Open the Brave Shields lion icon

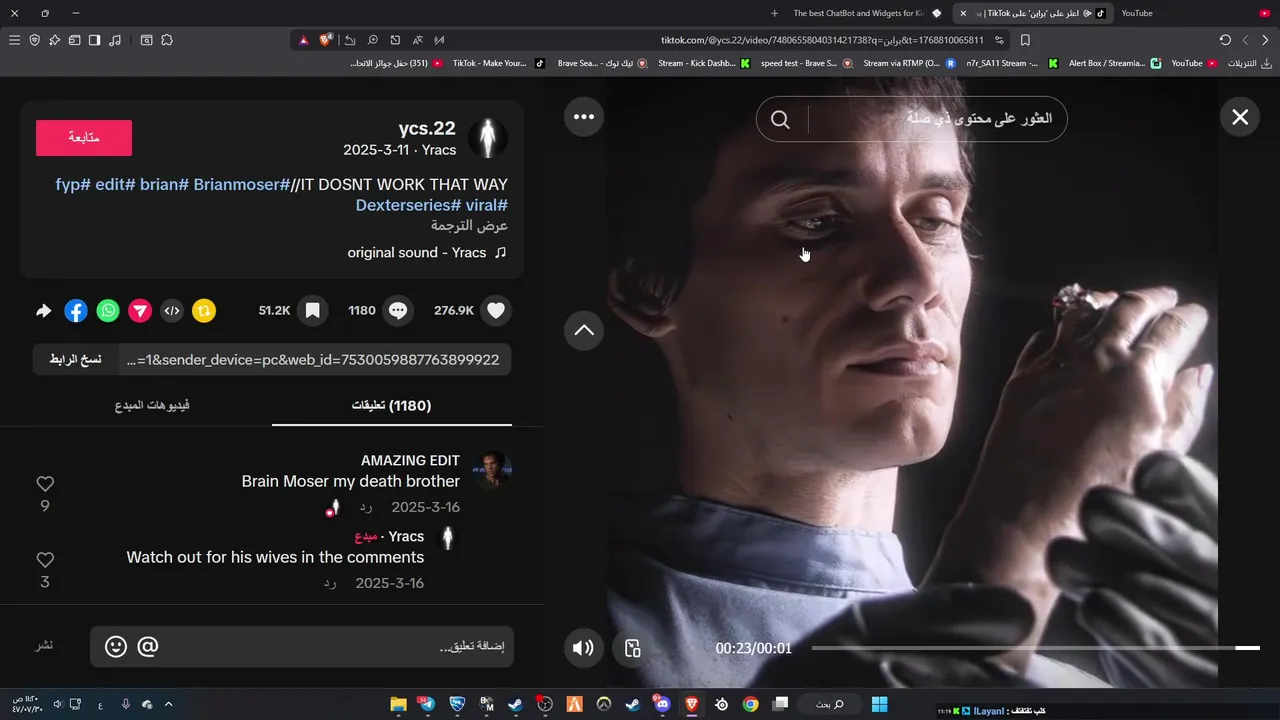[x=326, y=40]
